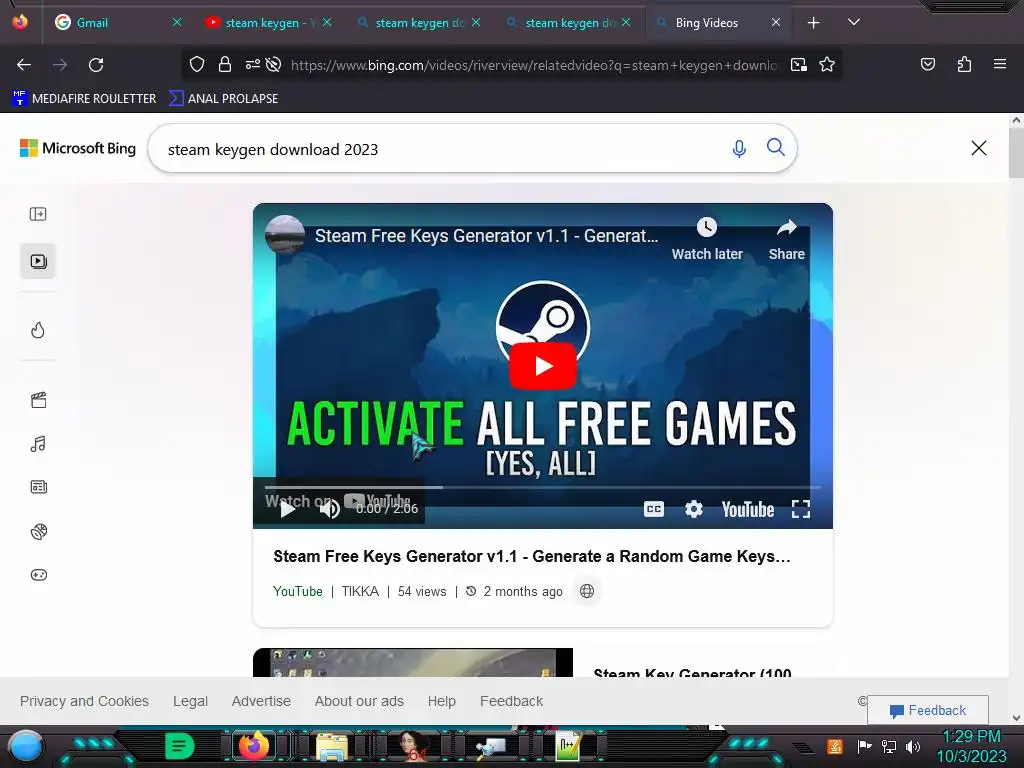Click the blue Feedback button
The image size is (1024, 768).
[x=927, y=710]
